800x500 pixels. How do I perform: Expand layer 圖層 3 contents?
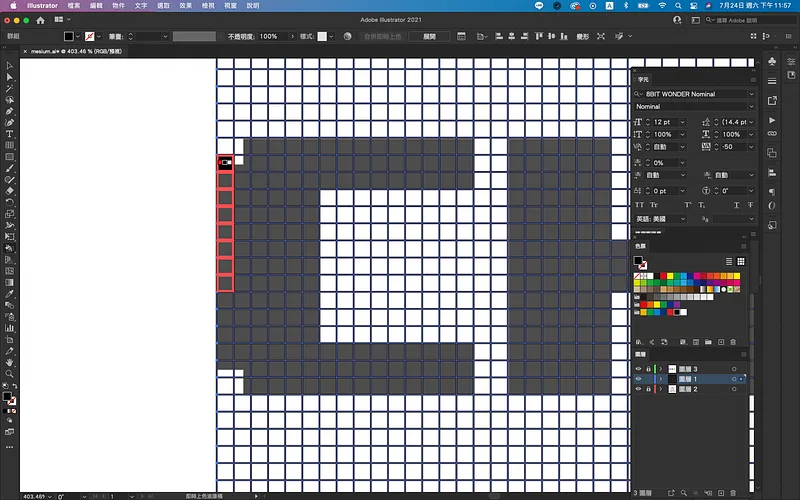[x=661, y=369]
